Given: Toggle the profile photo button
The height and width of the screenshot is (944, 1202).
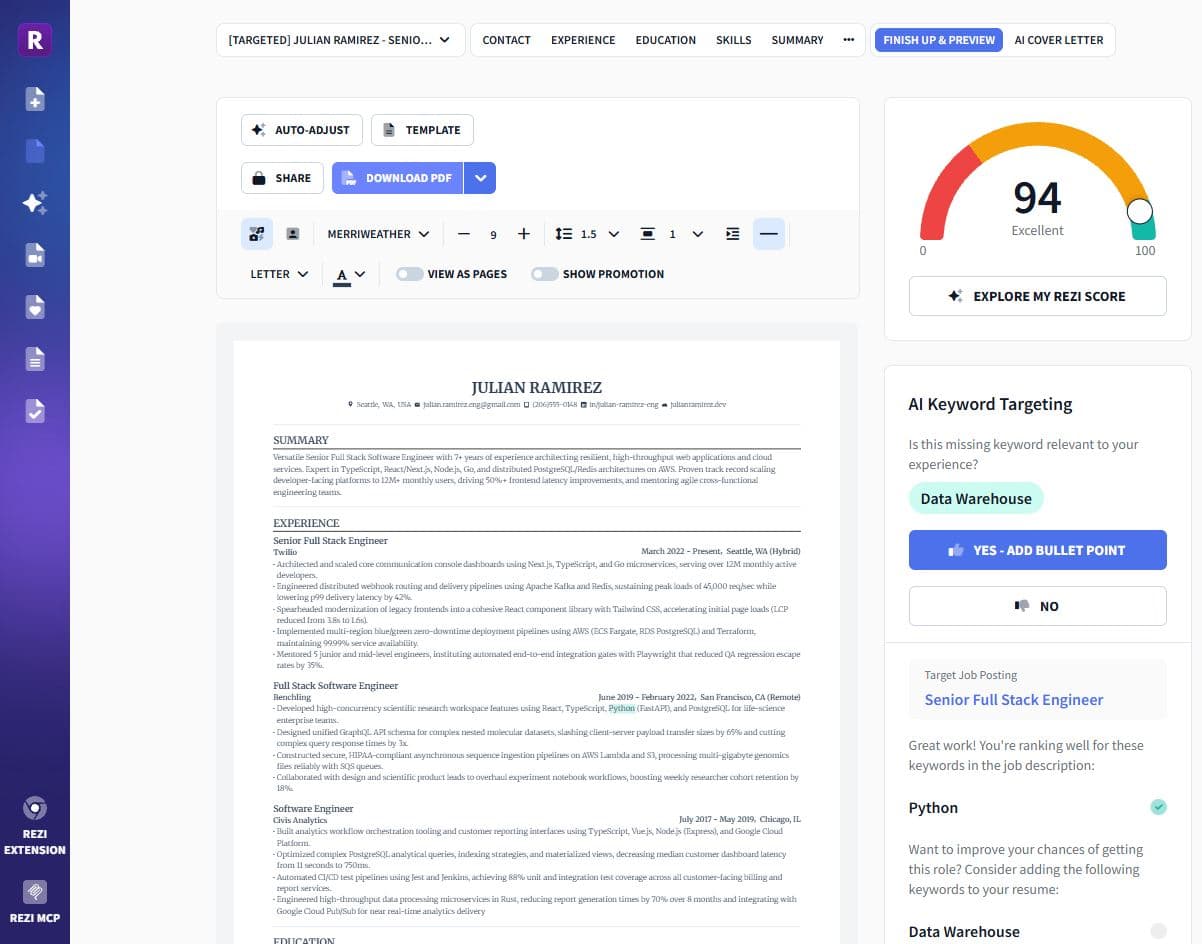Looking at the screenshot, I should click(x=293, y=234).
